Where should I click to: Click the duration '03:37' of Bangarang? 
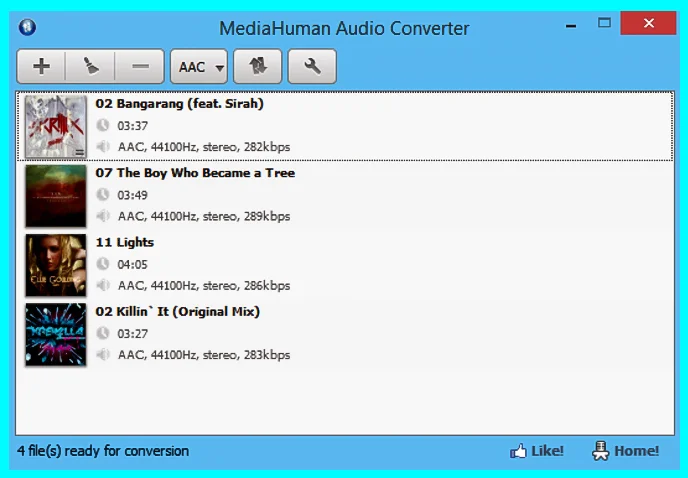point(133,126)
